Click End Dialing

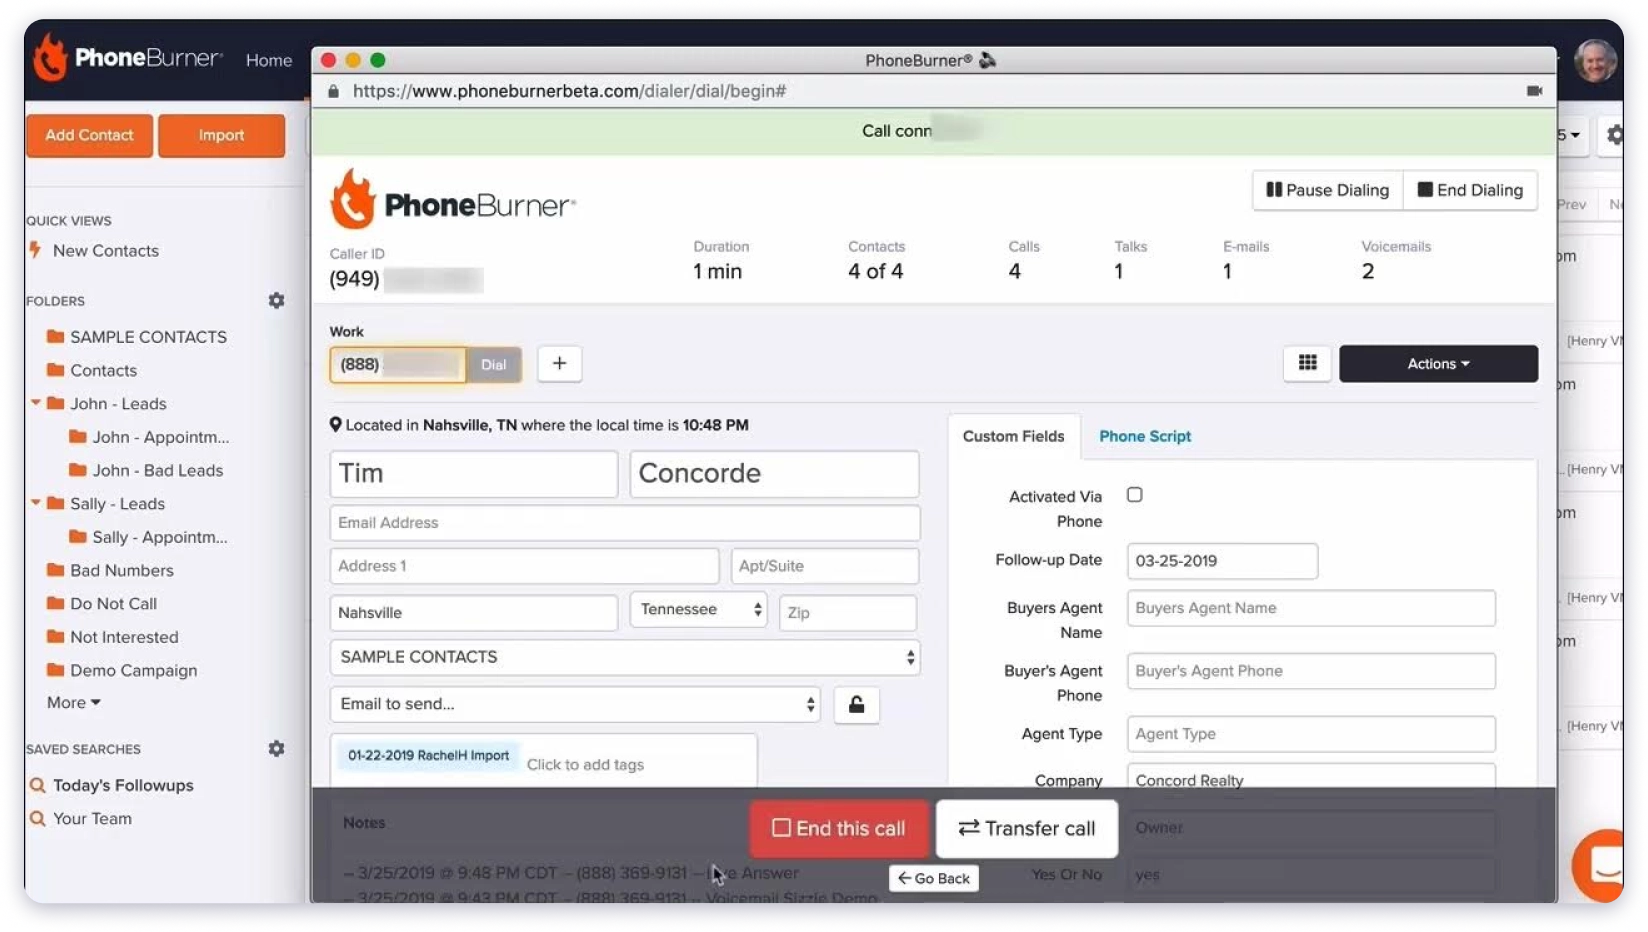[1470, 190]
